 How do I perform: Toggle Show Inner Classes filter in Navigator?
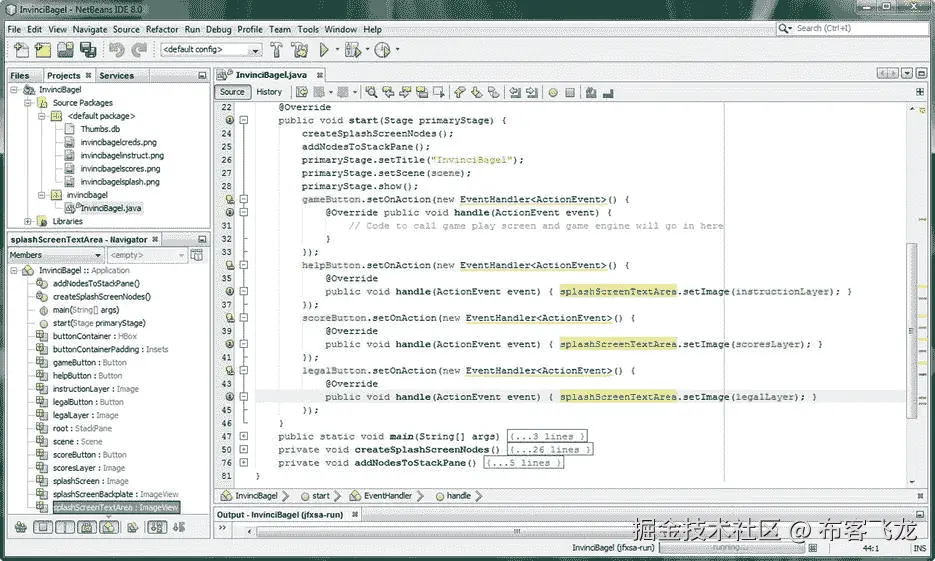tap(109, 527)
